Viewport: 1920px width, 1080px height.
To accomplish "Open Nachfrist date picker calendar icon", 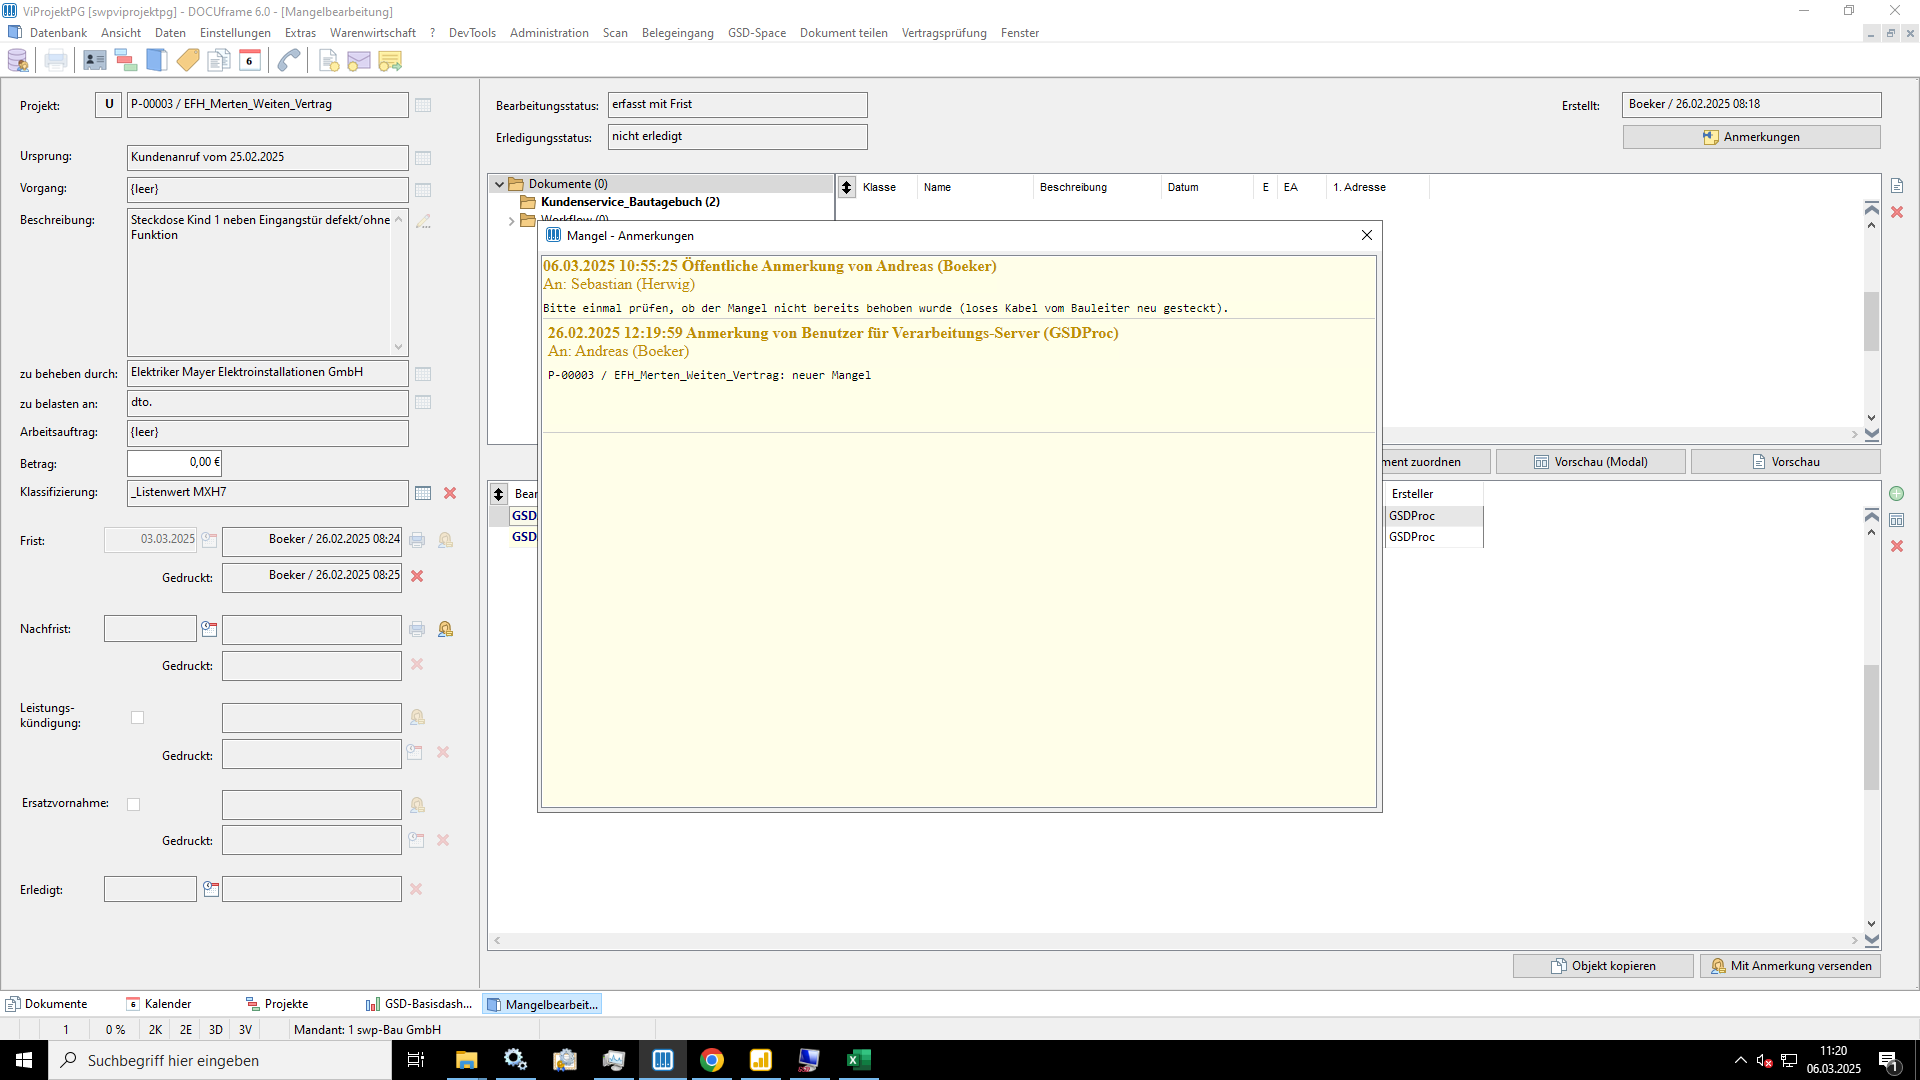I will point(209,629).
